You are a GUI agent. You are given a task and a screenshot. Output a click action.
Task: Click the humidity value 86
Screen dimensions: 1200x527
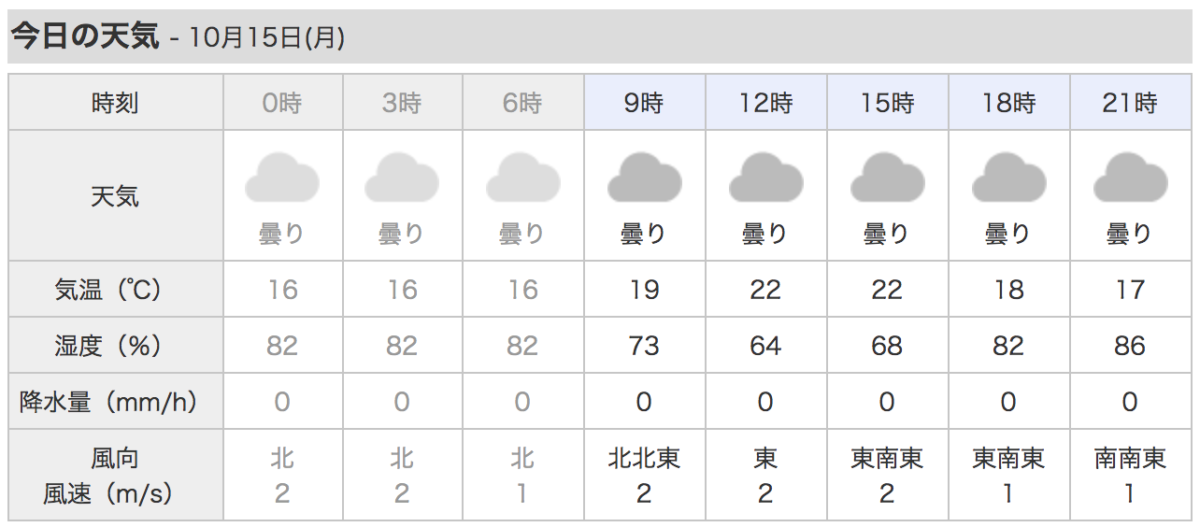click(1130, 346)
